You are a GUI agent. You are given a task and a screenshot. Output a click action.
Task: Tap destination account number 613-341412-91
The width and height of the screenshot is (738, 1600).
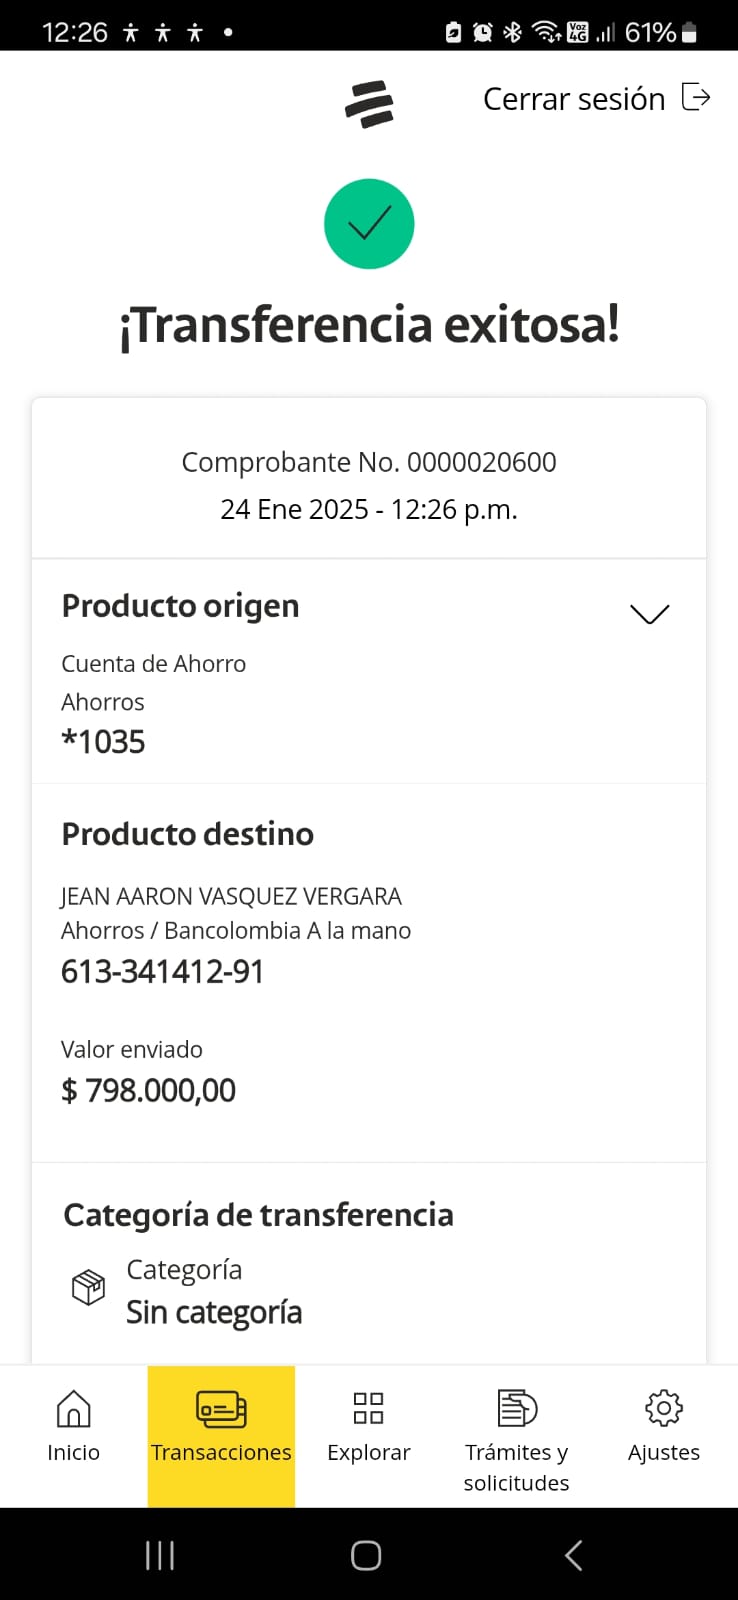pos(163,972)
